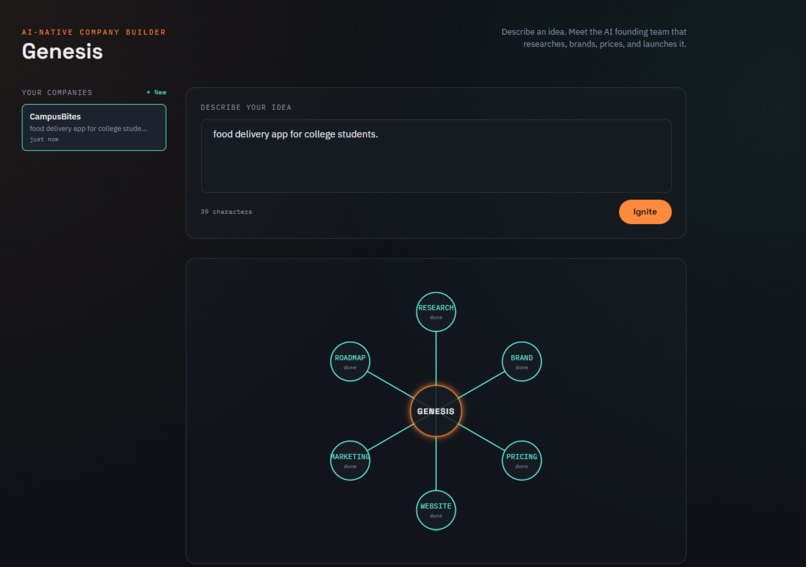Click the "39 characters" counter

tap(226, 212)
